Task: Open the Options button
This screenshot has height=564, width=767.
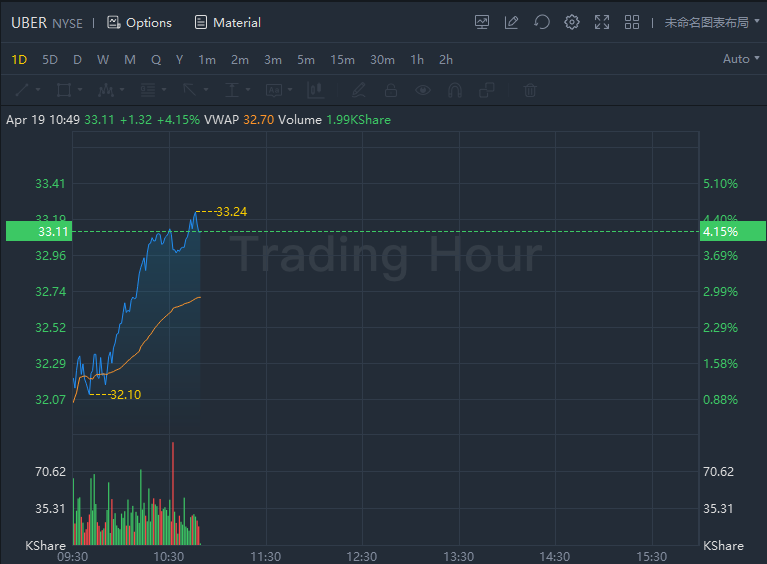Action: tap(139, 22)
